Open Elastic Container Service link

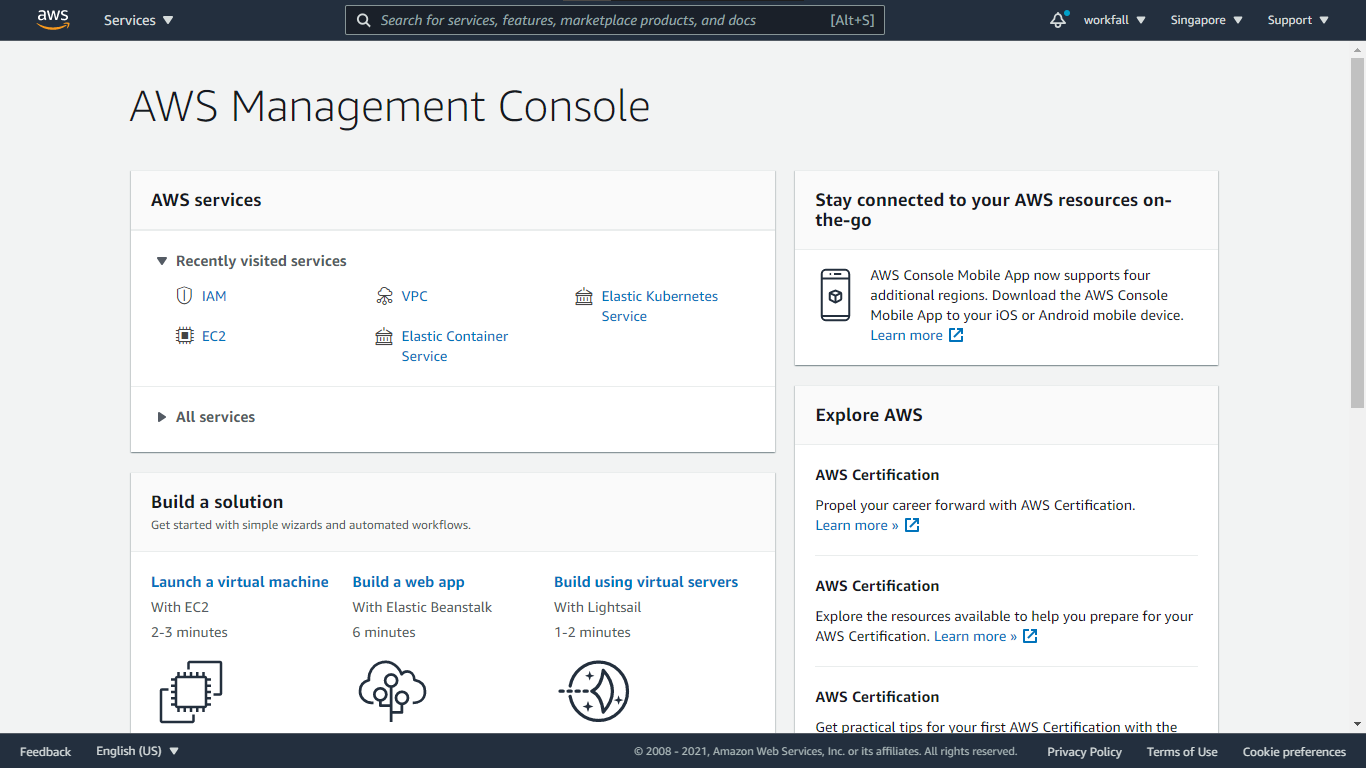click(455, 346)
